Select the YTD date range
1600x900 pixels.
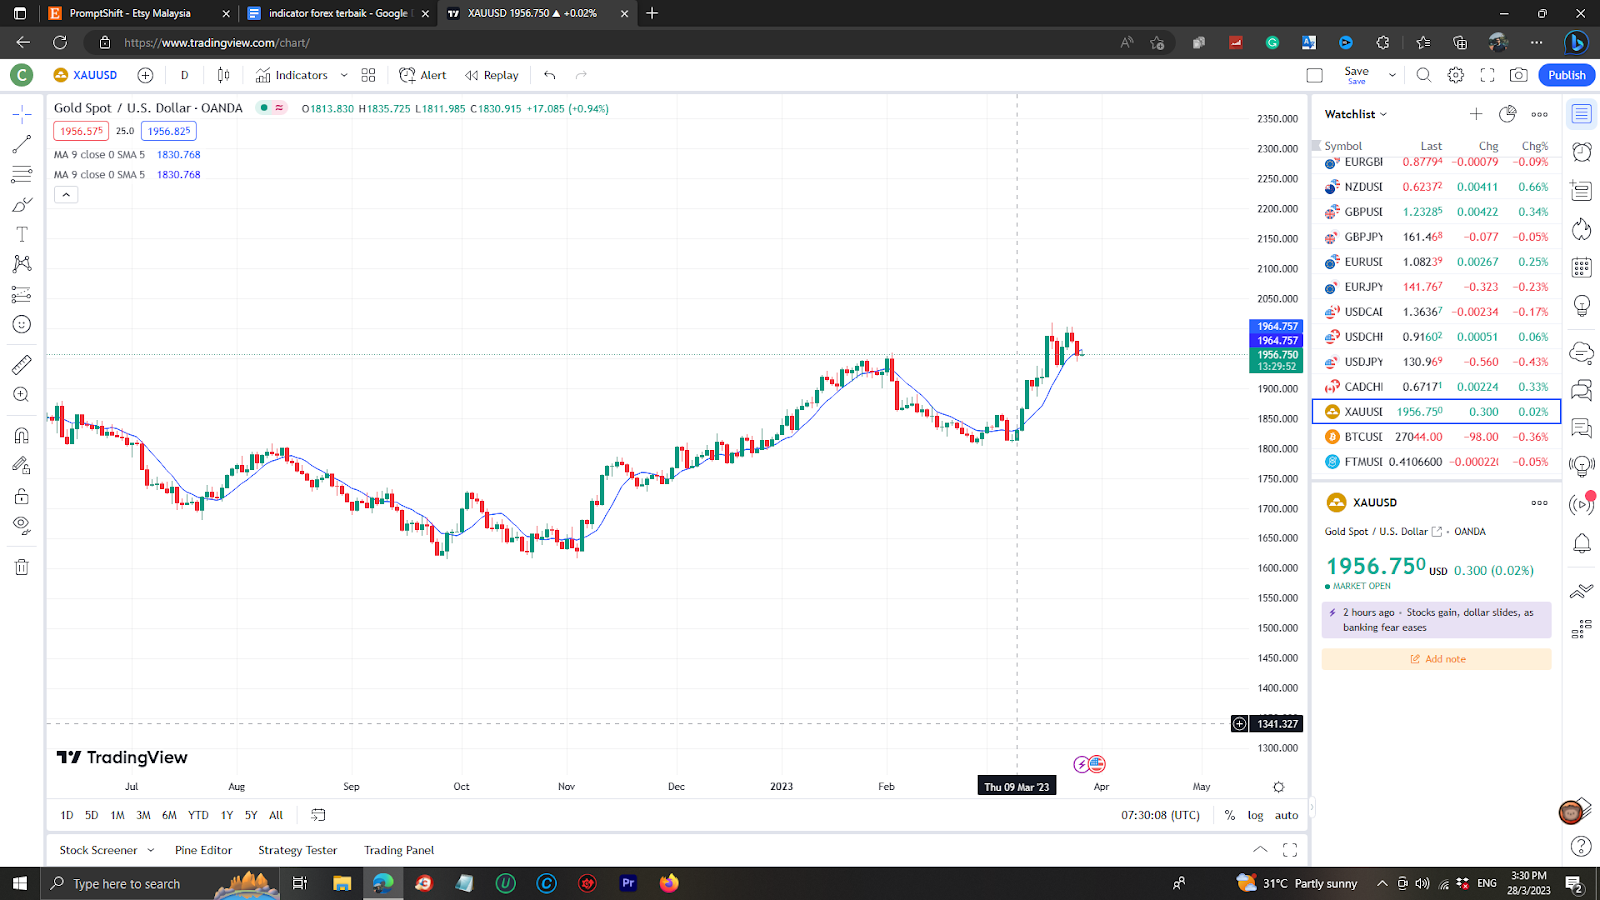coord(198,815)
